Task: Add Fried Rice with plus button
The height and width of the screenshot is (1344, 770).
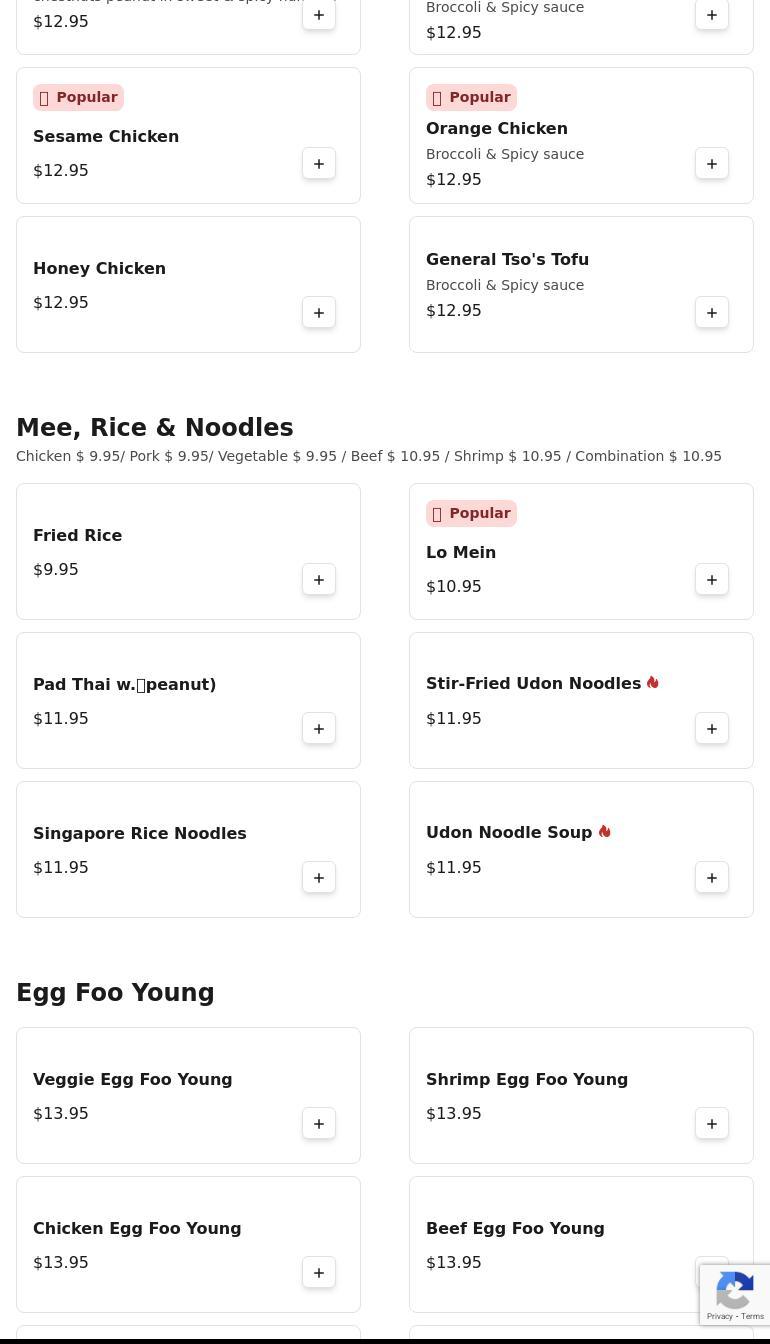Action: [x=319, y=580]
